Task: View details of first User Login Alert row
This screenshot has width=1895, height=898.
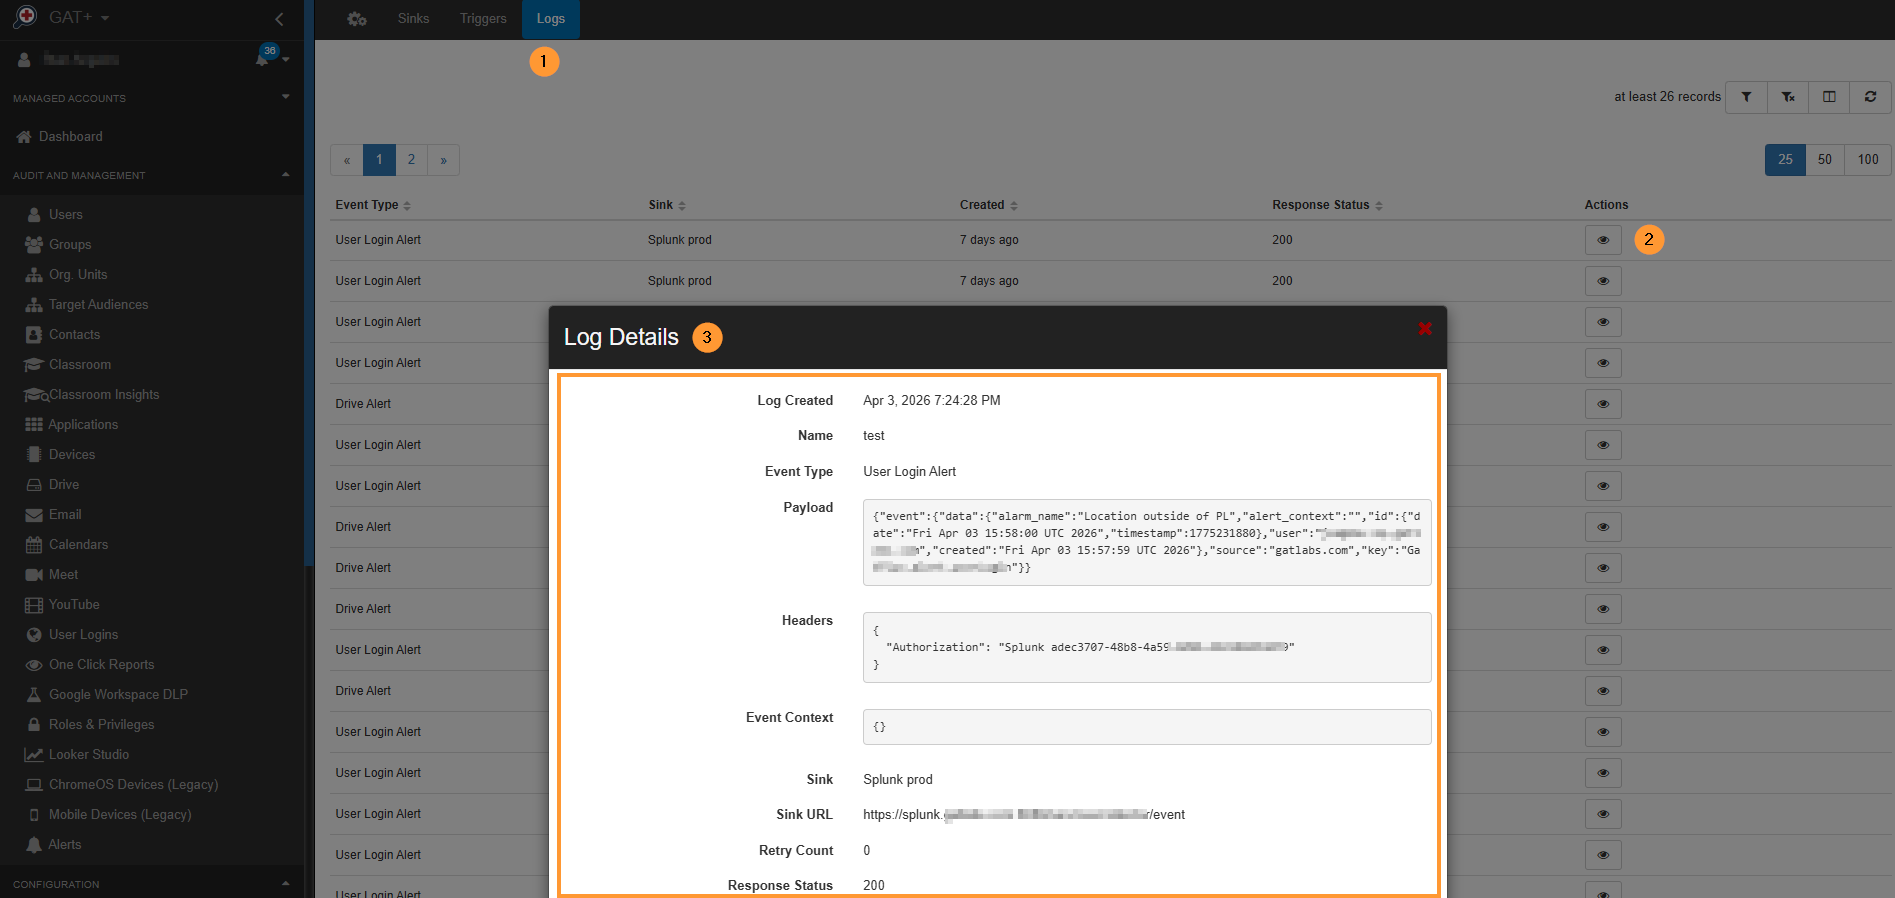Action: (1603, 240)
